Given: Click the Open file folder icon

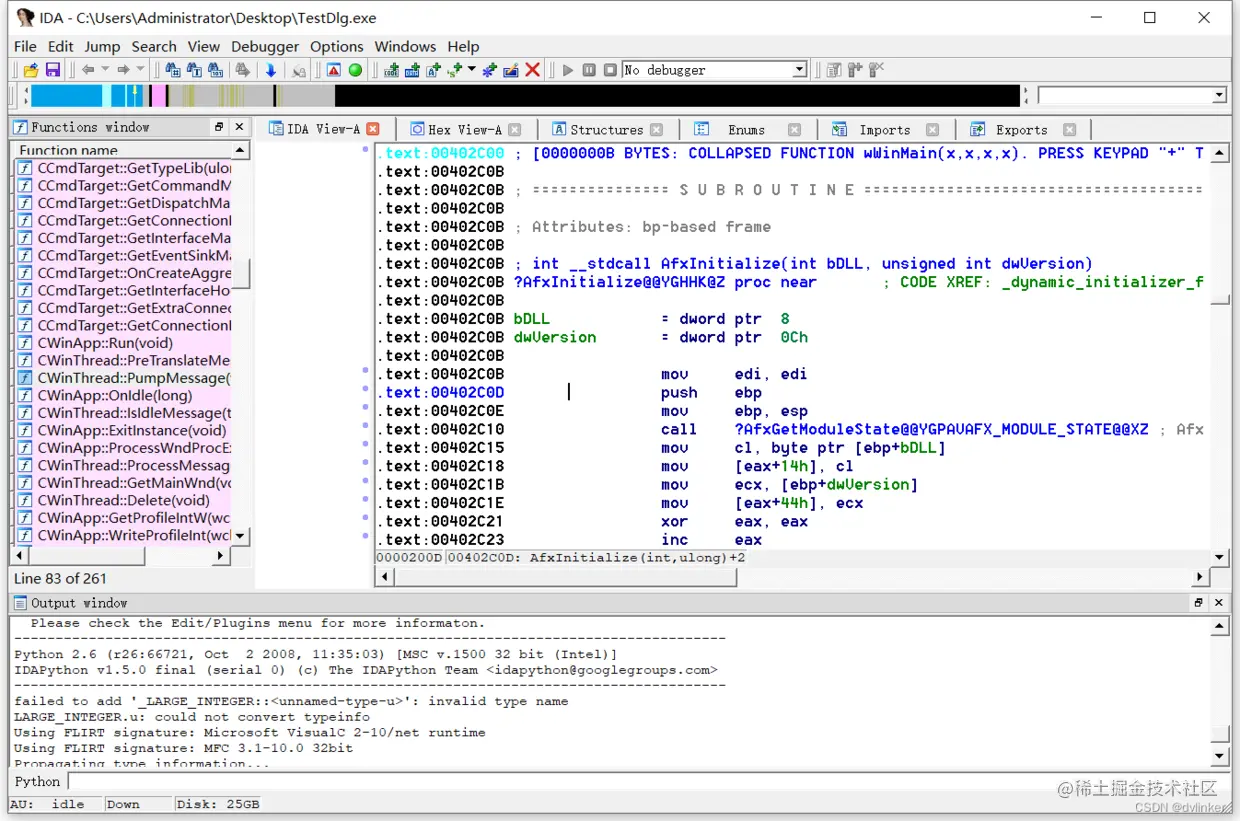Looking at the screenshot, I should tap(31, 70).
